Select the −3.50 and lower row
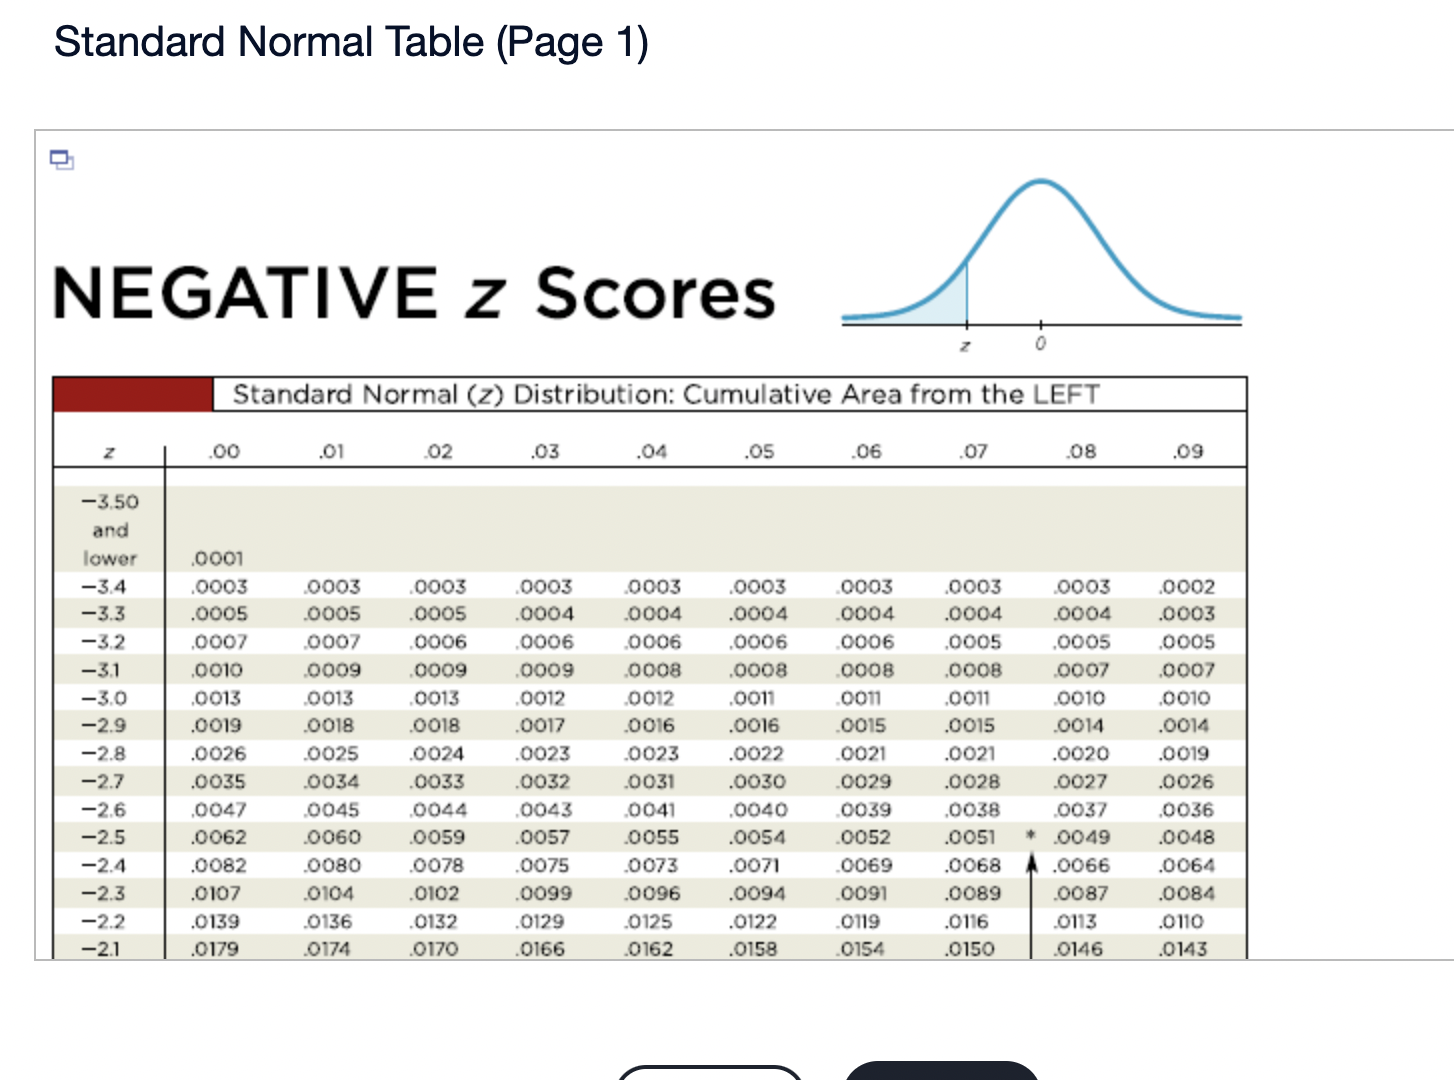This screenshot has height=1080, width=1454. (109, 530)
